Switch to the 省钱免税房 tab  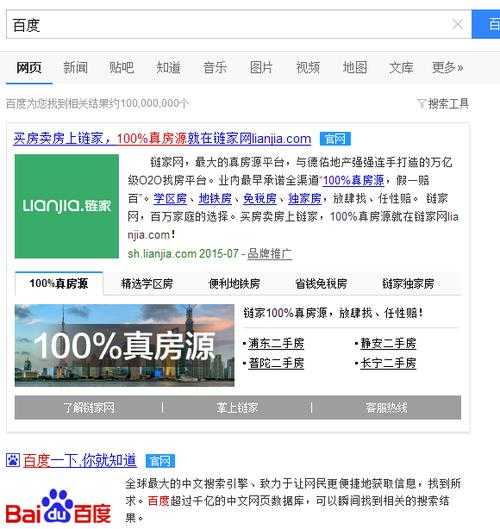click(321, 284)
